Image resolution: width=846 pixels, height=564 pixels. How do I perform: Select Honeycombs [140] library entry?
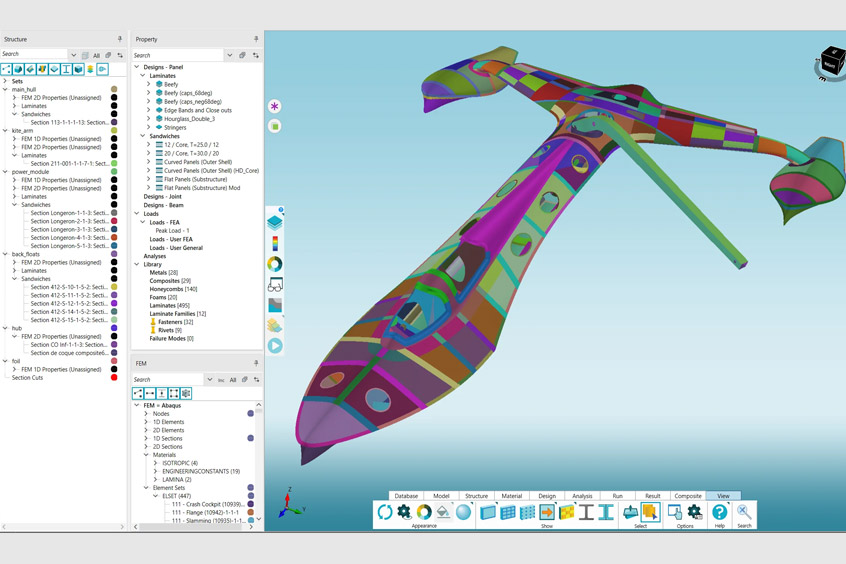173,289
